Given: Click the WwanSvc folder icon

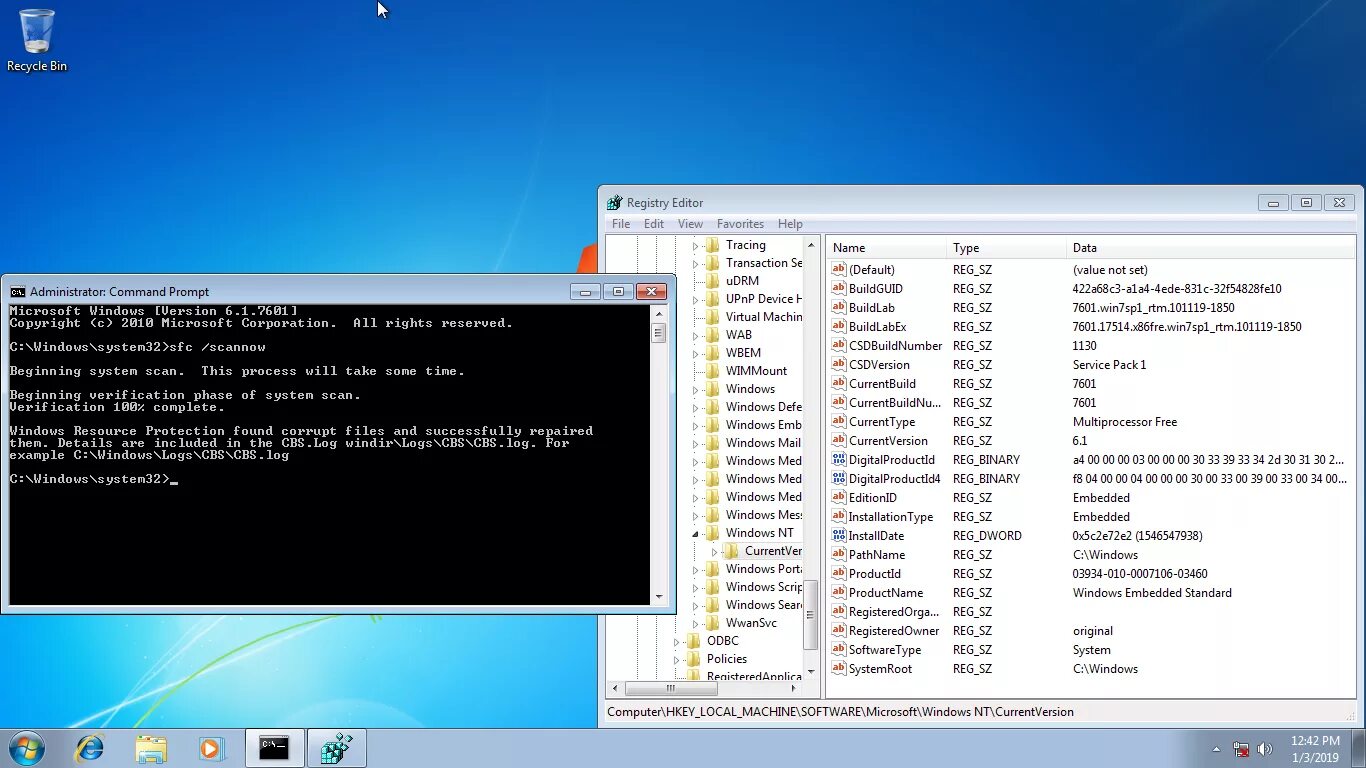Looking at the screenshot, I should click(x=712, y=623).
